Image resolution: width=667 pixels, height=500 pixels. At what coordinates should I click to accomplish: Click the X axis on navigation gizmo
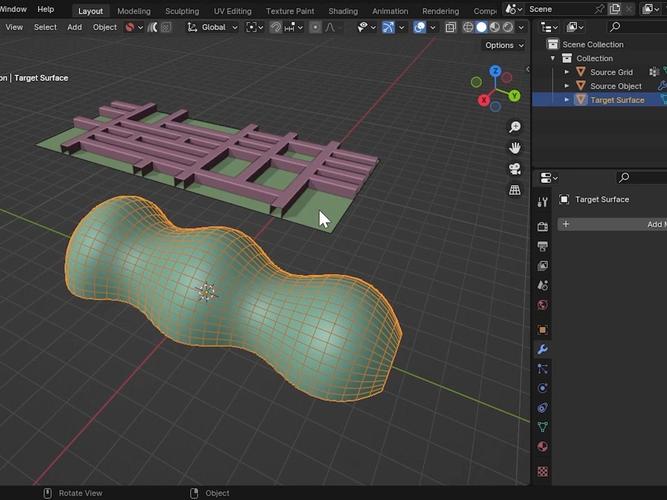484,100
